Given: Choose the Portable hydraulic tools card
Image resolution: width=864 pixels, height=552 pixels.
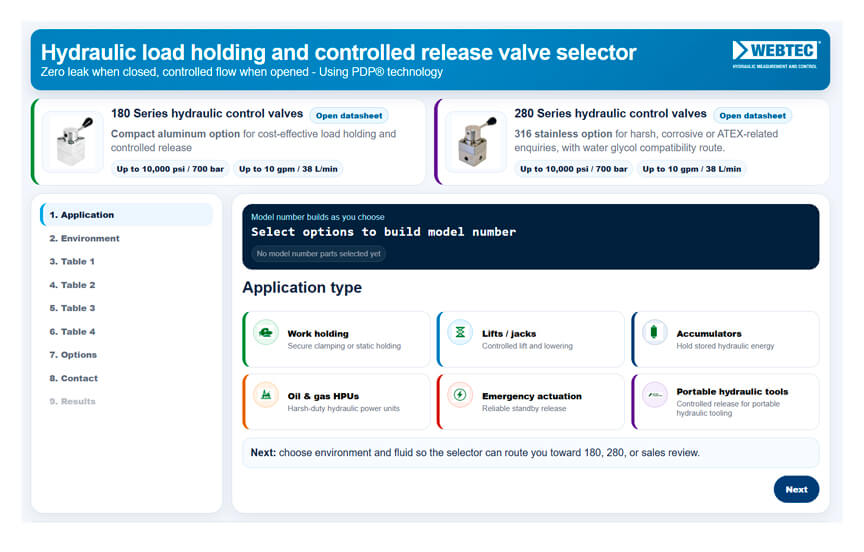Looking at the screenshot, I should (x=725, y=402).
